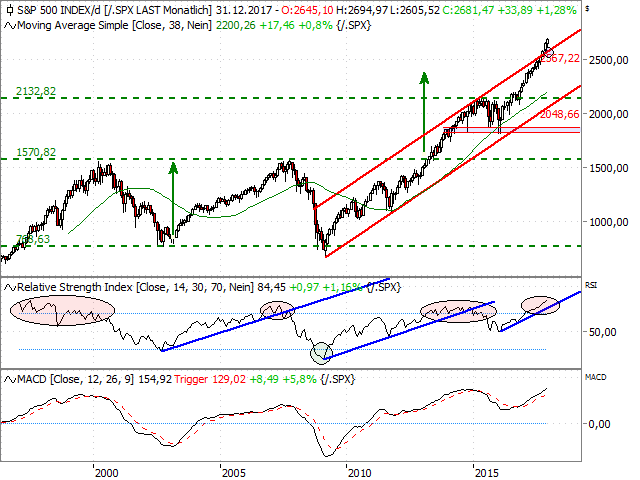Click the Relative Strength Index line icon
Image resolution: width=640 pixels, height=480 pixels.
10,288
